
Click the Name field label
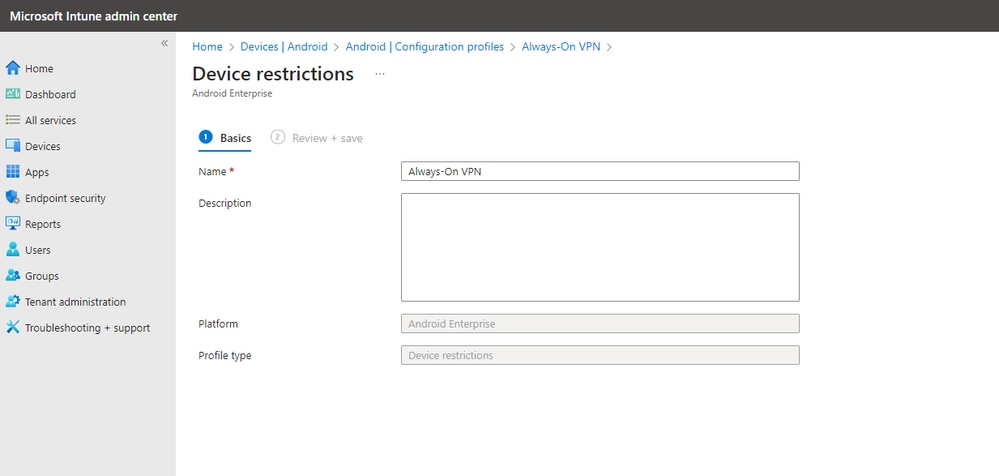216,171
